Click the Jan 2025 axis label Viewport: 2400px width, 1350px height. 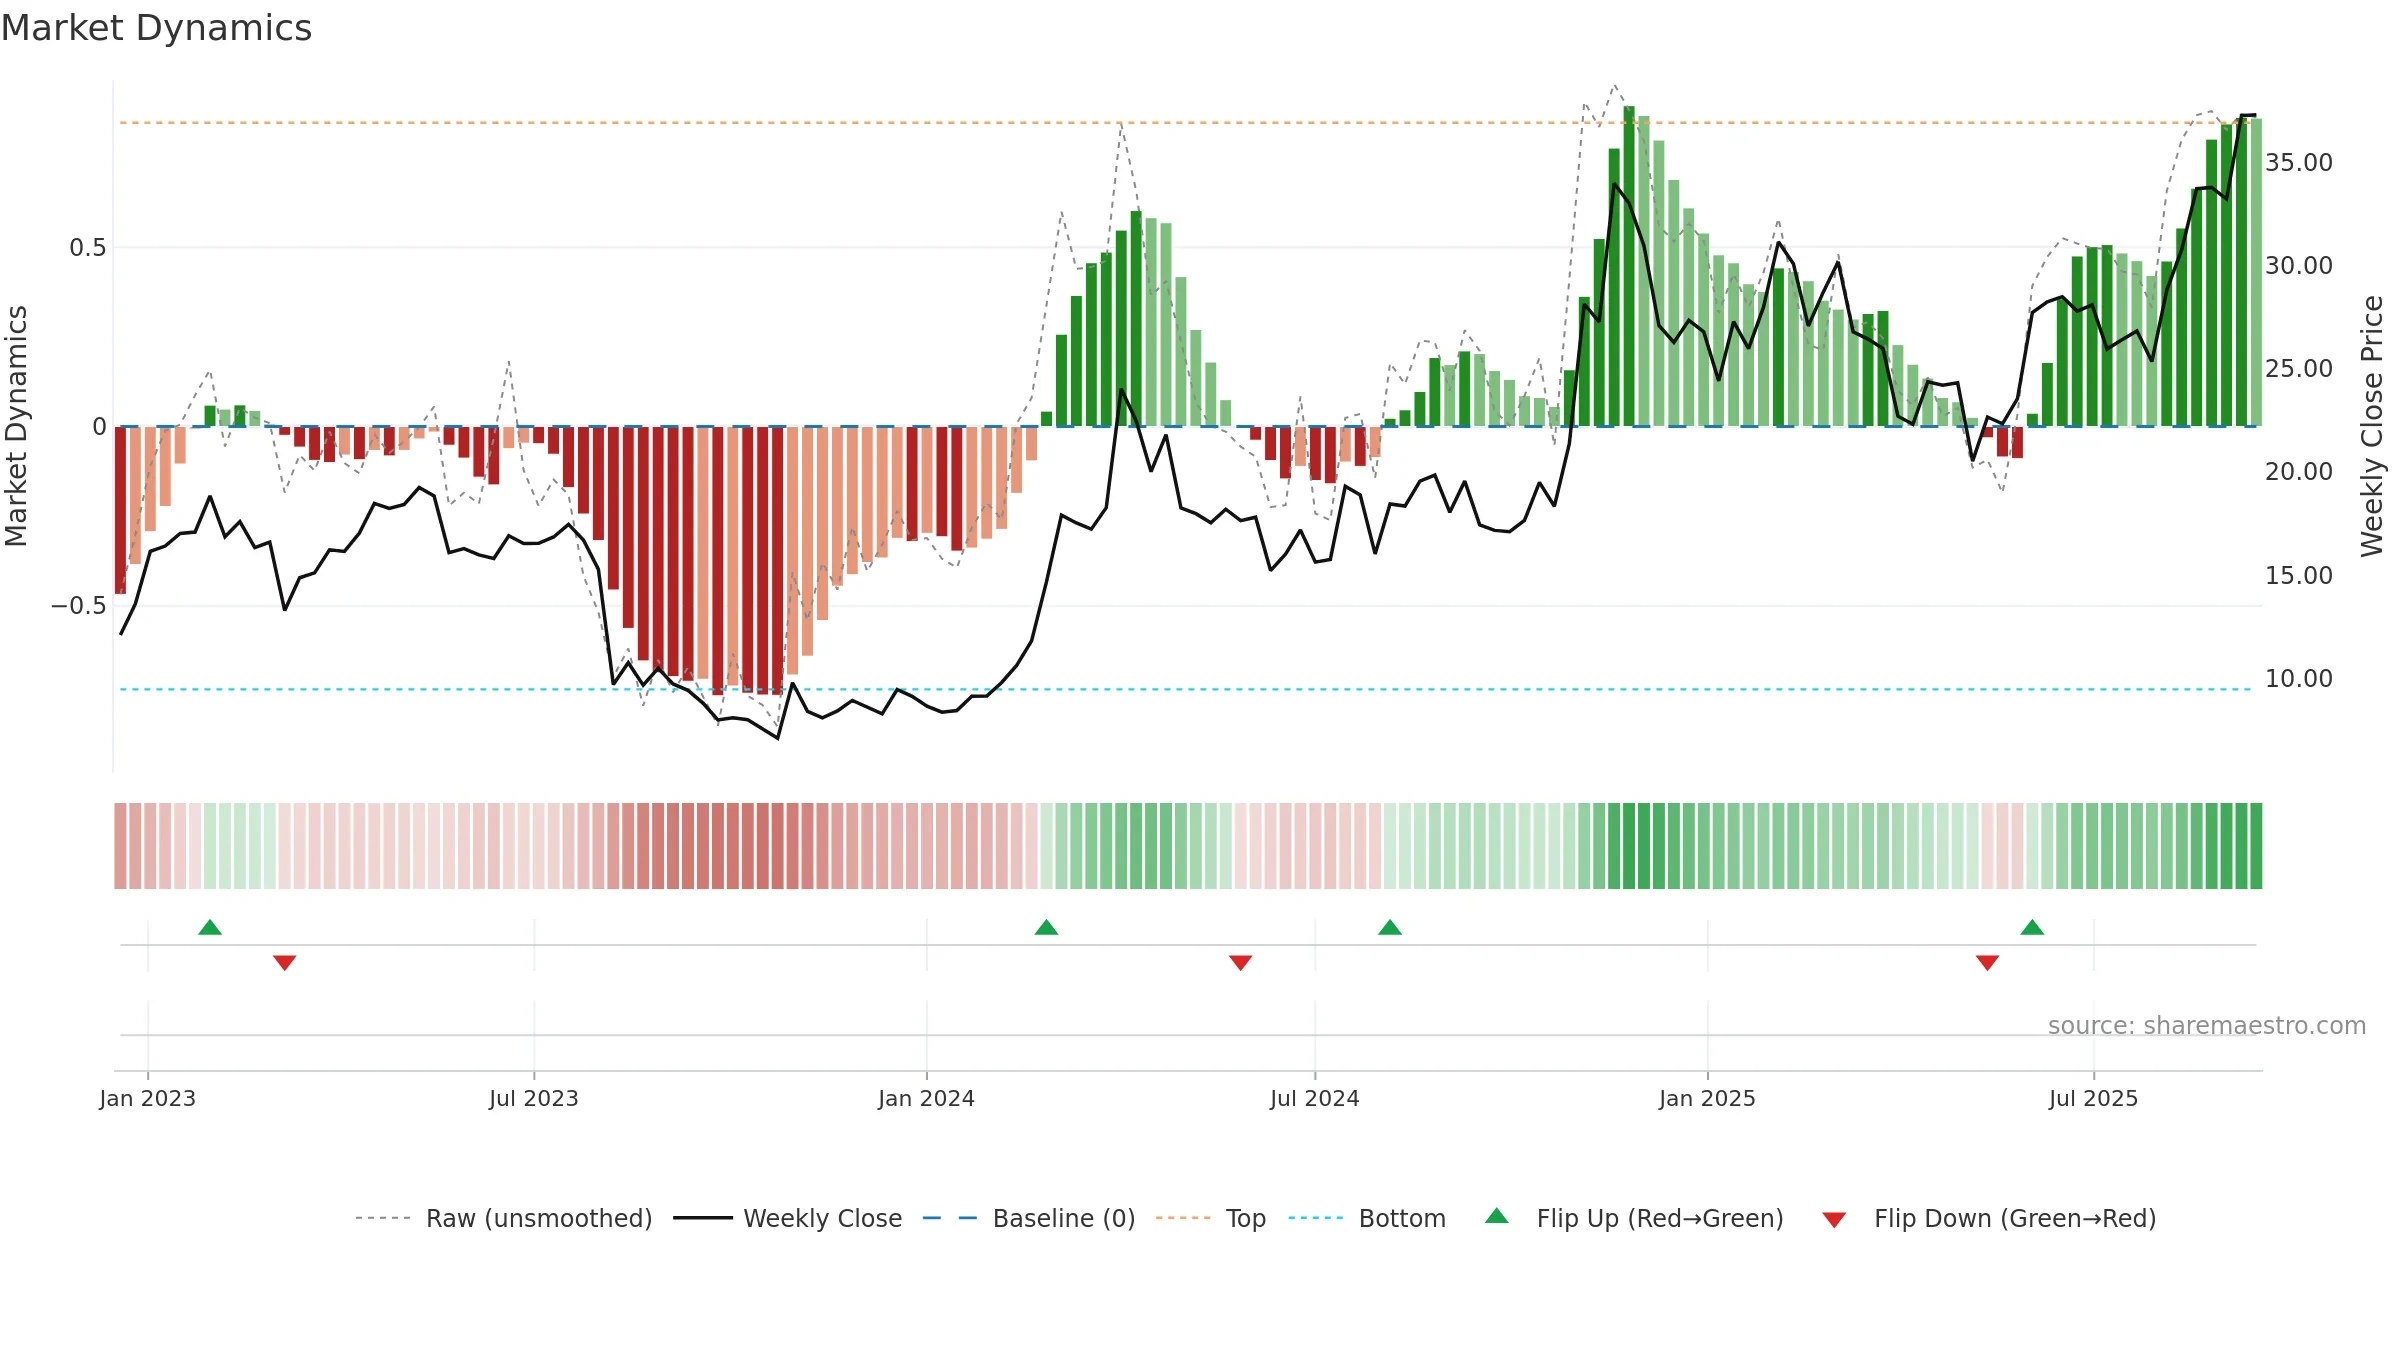1707,1098
